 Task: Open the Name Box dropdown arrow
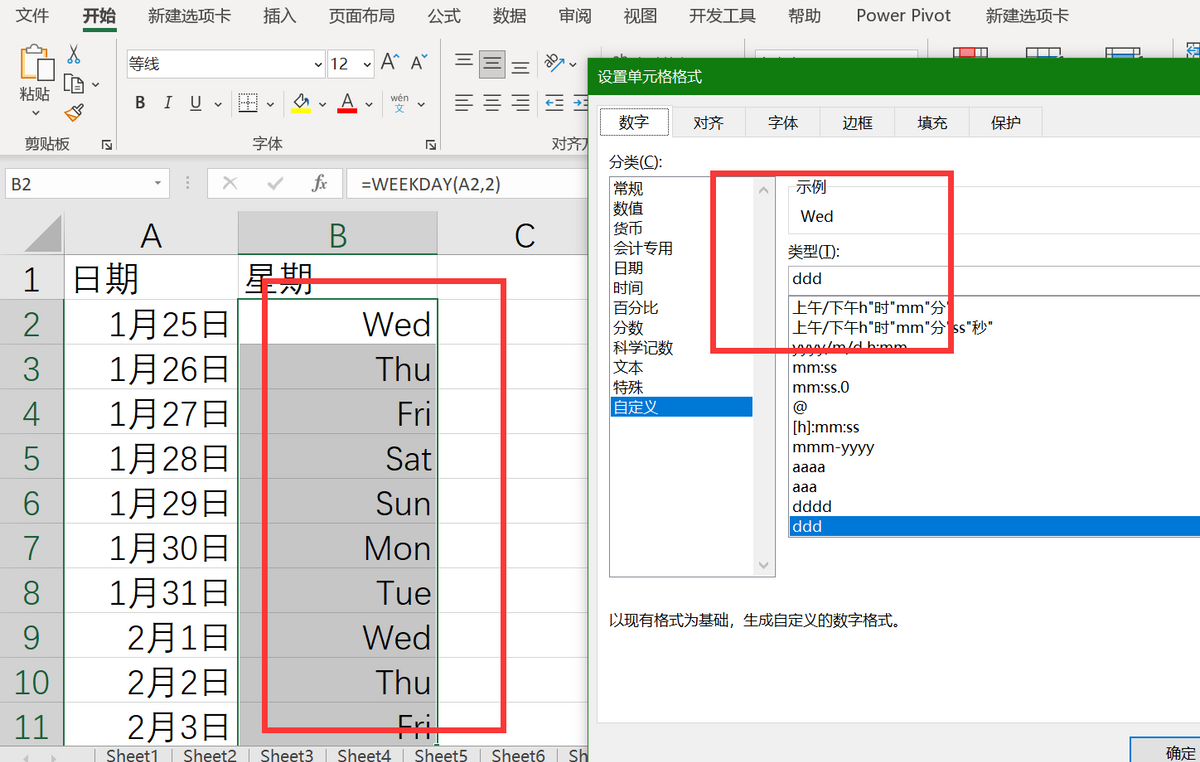coord(158,184)
